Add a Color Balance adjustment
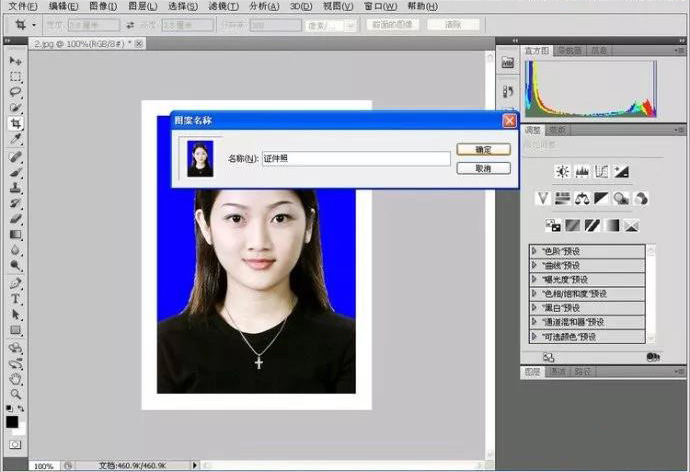 (x=582, y=198)
